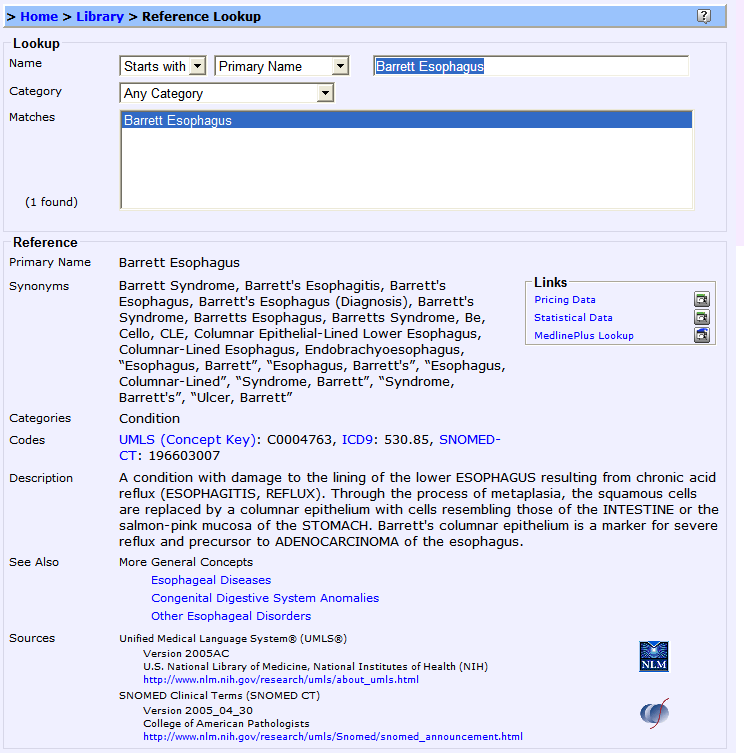Go to Home in breadcrumb

[x=39, y=16]
